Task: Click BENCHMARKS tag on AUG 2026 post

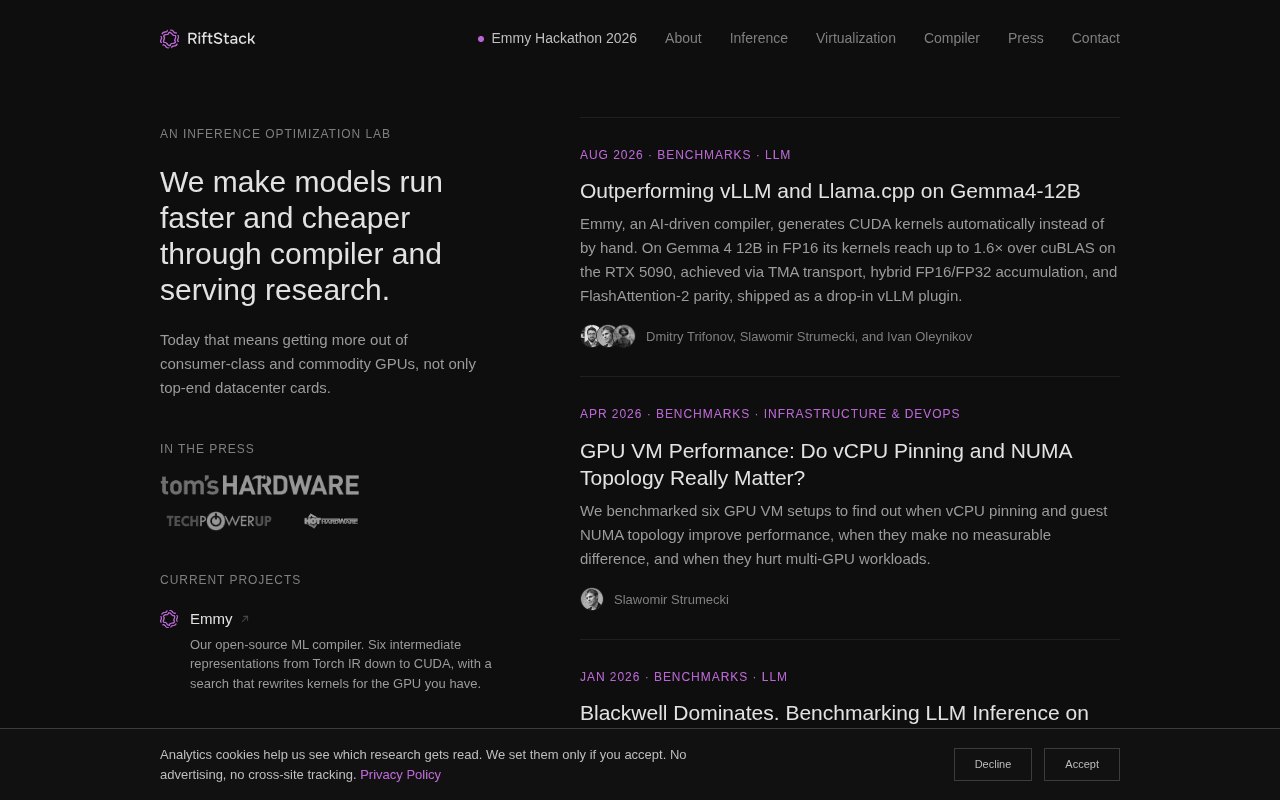Action: pyautogui.click(x=704, y=155)
